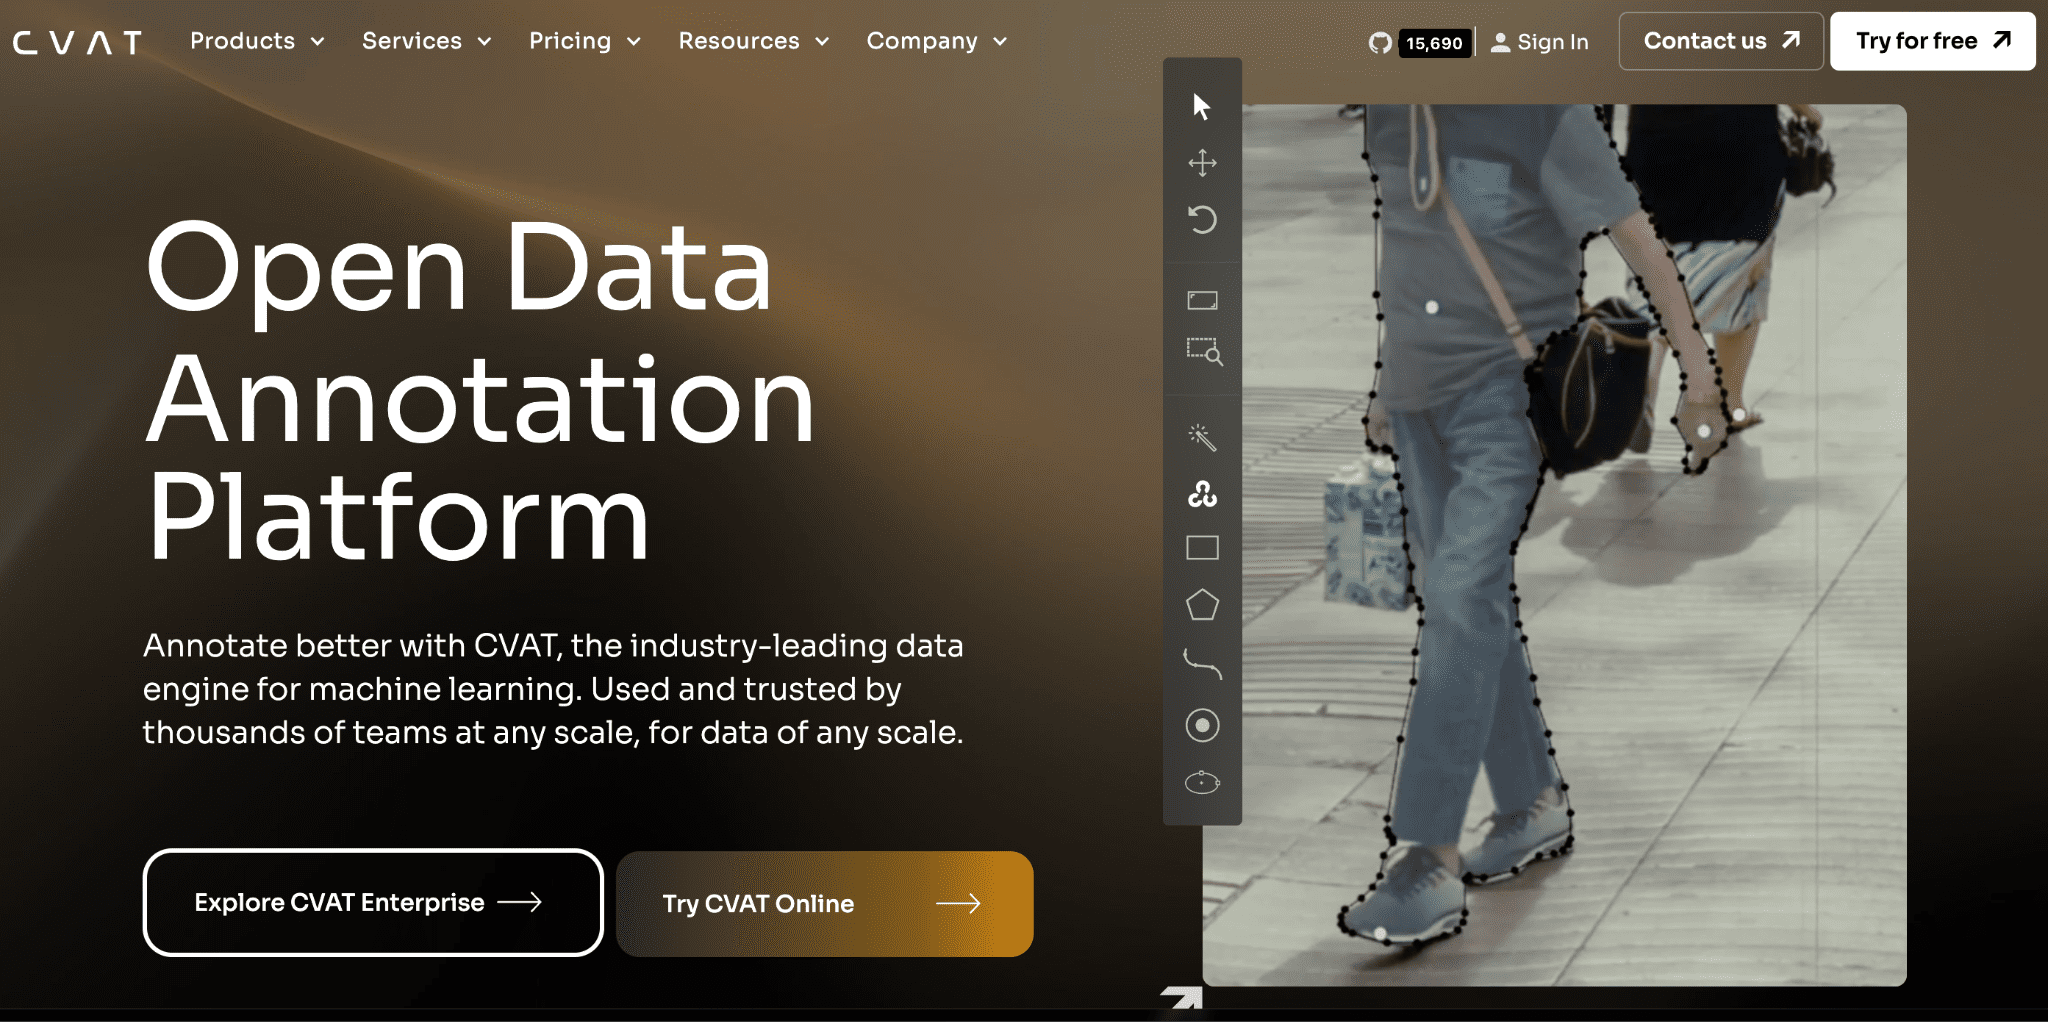Screen dimensions: 2048x1022
Task: Open the Services menu
Action: pos(426,41)
